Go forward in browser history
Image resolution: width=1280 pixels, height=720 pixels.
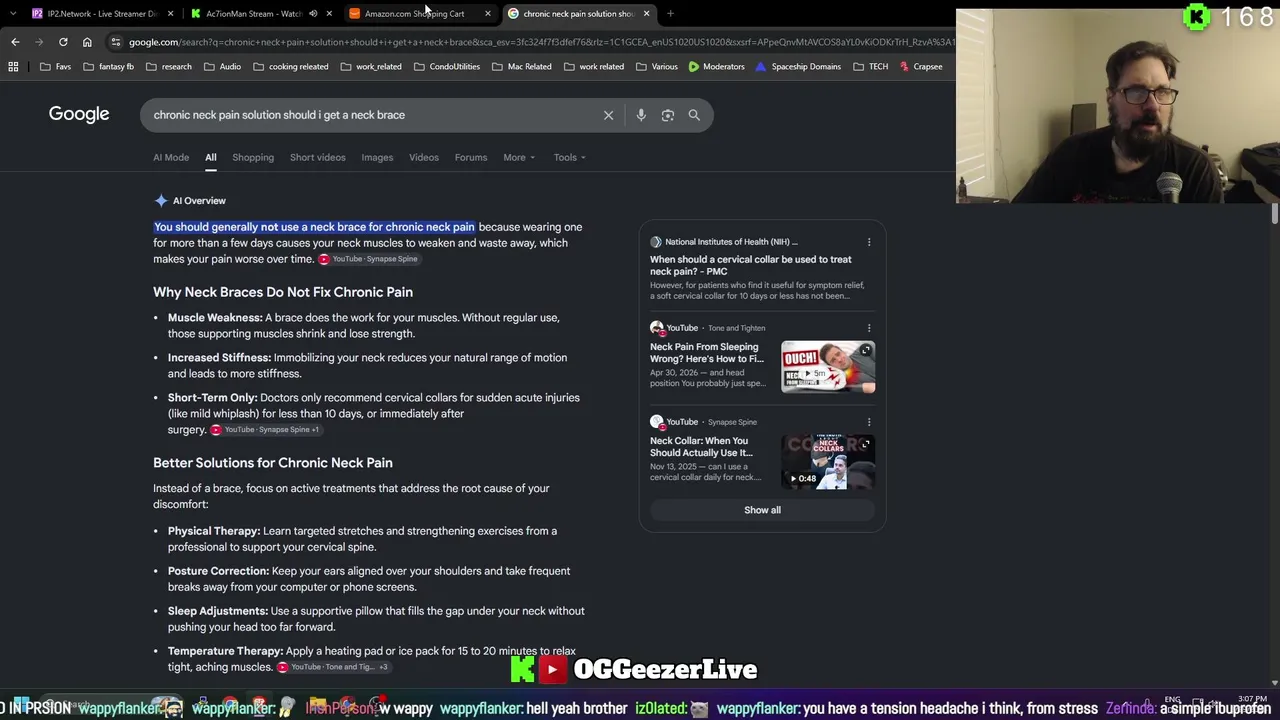(x=39, y=42)
